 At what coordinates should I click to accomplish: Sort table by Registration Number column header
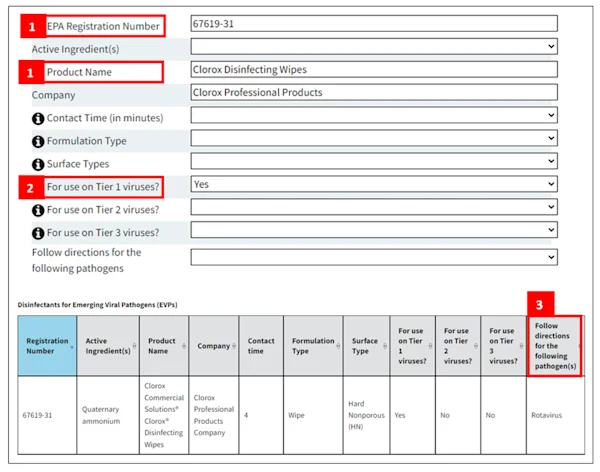point(47,346)
